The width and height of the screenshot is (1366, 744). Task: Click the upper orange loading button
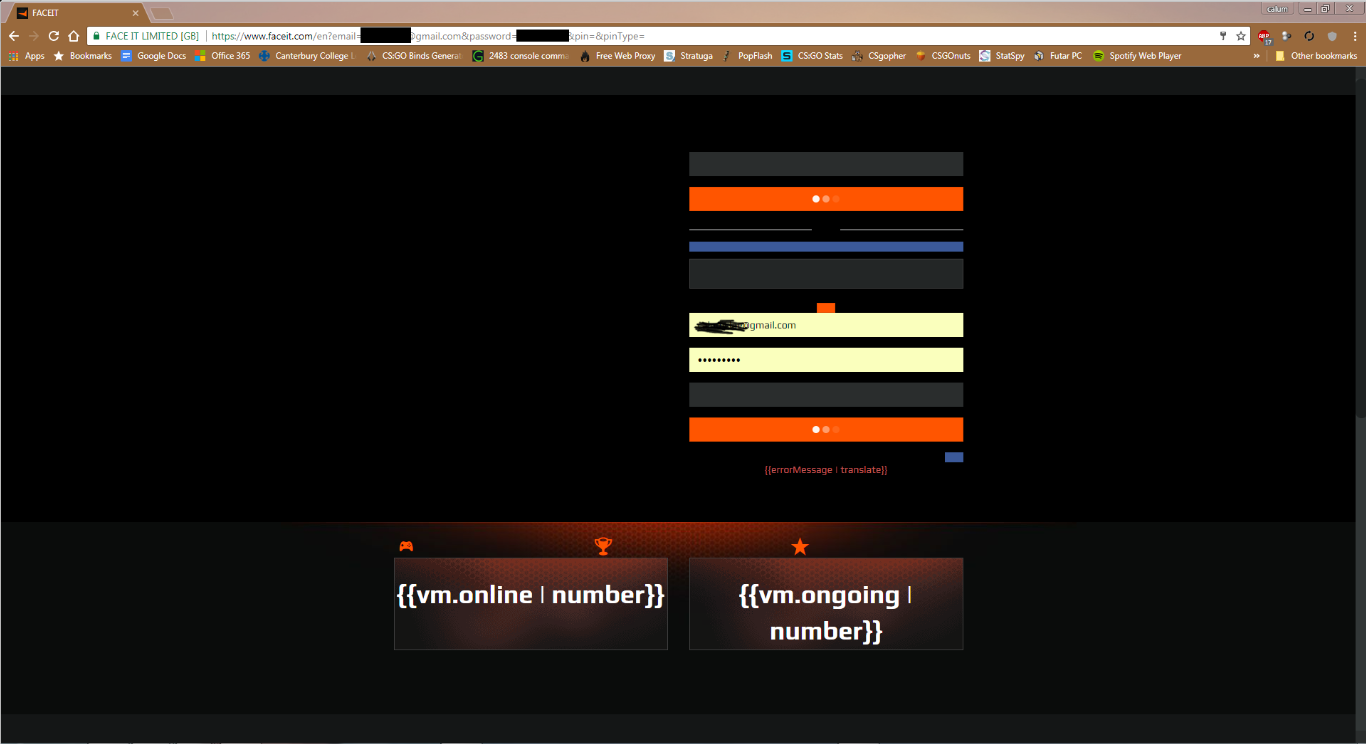coord(826,199)
